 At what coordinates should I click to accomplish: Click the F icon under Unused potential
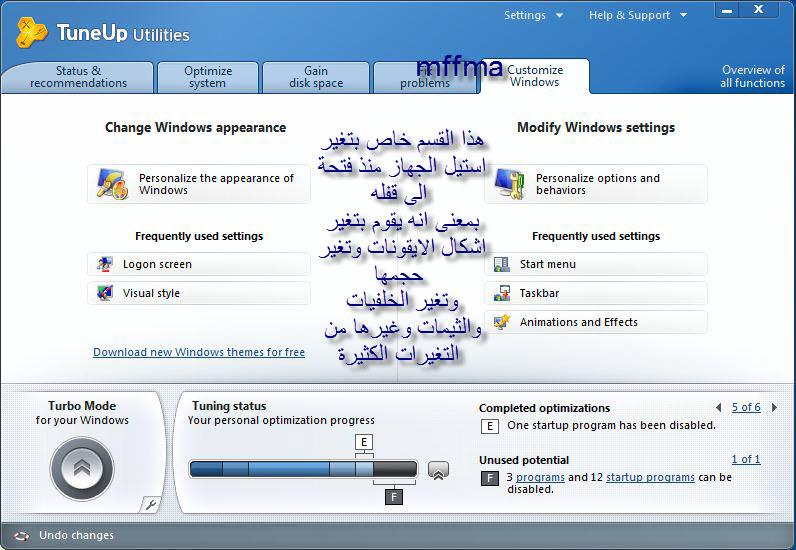coord(489,478)
